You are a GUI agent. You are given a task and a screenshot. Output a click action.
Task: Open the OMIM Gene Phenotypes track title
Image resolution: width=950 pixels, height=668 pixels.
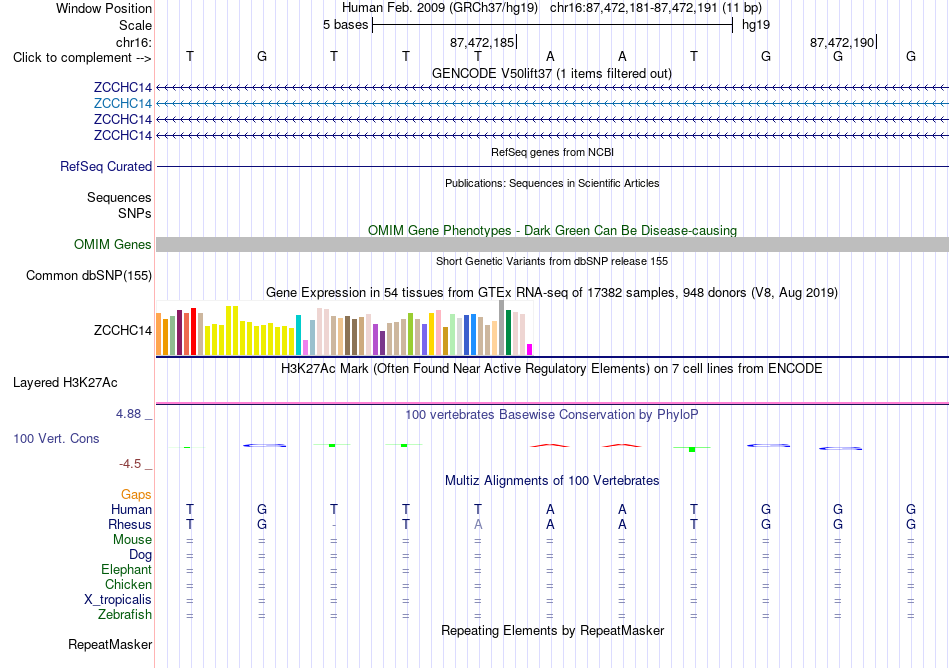pos(552,231)
